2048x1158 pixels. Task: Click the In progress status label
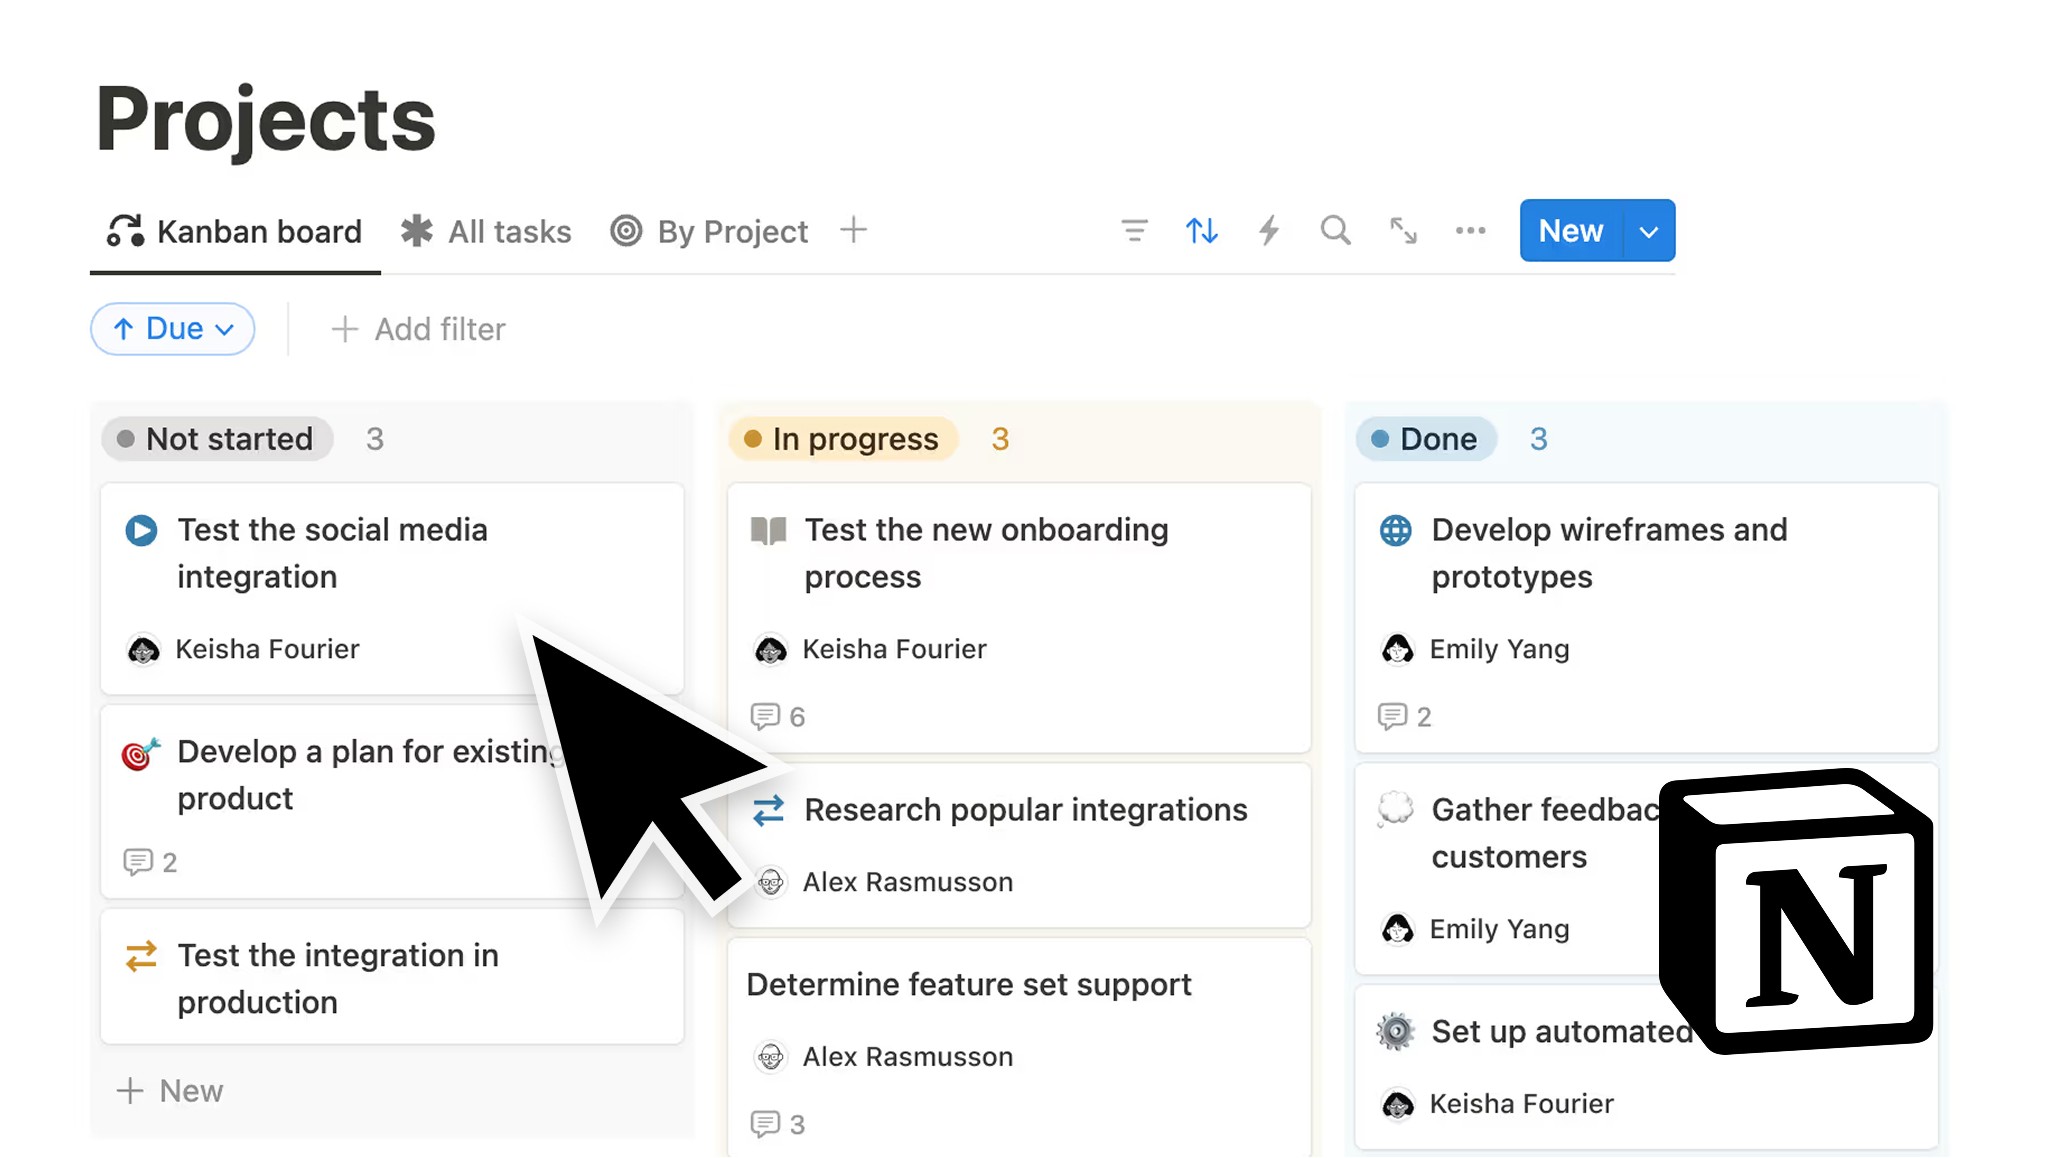[843, 439]
